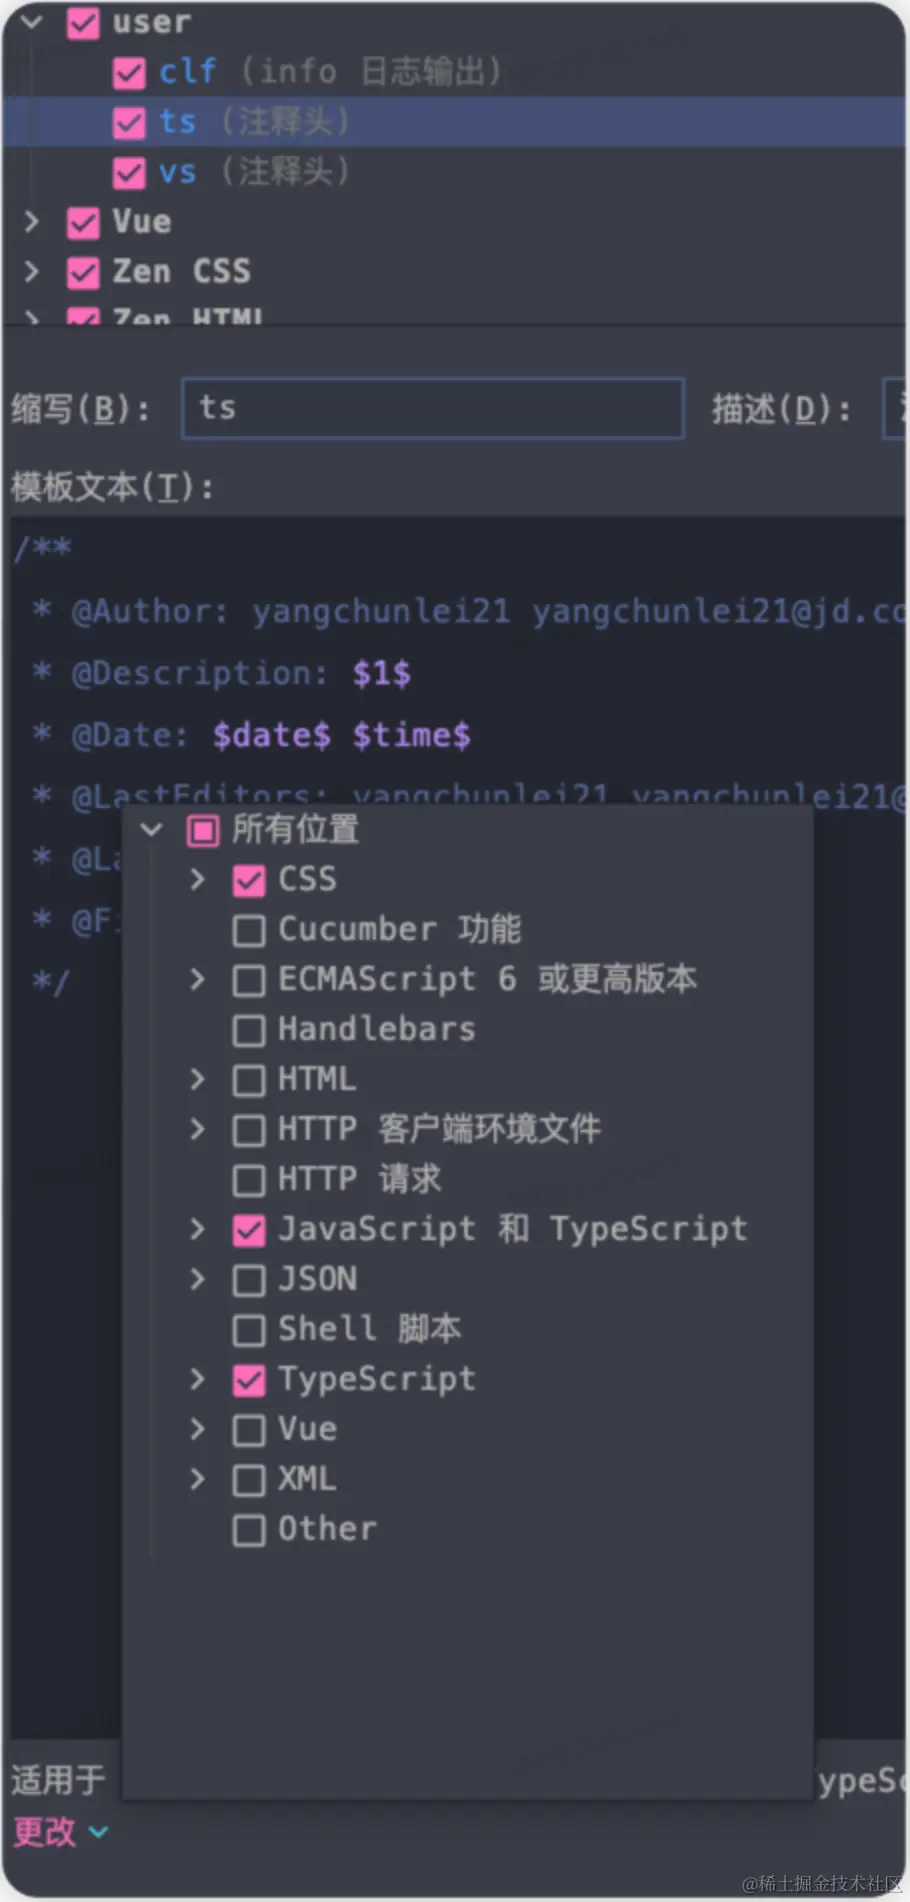Screen dimensions: 910x1902
Task: Enable the Cucumber 功能 checkbox
Action: click(x=249, y=930)
